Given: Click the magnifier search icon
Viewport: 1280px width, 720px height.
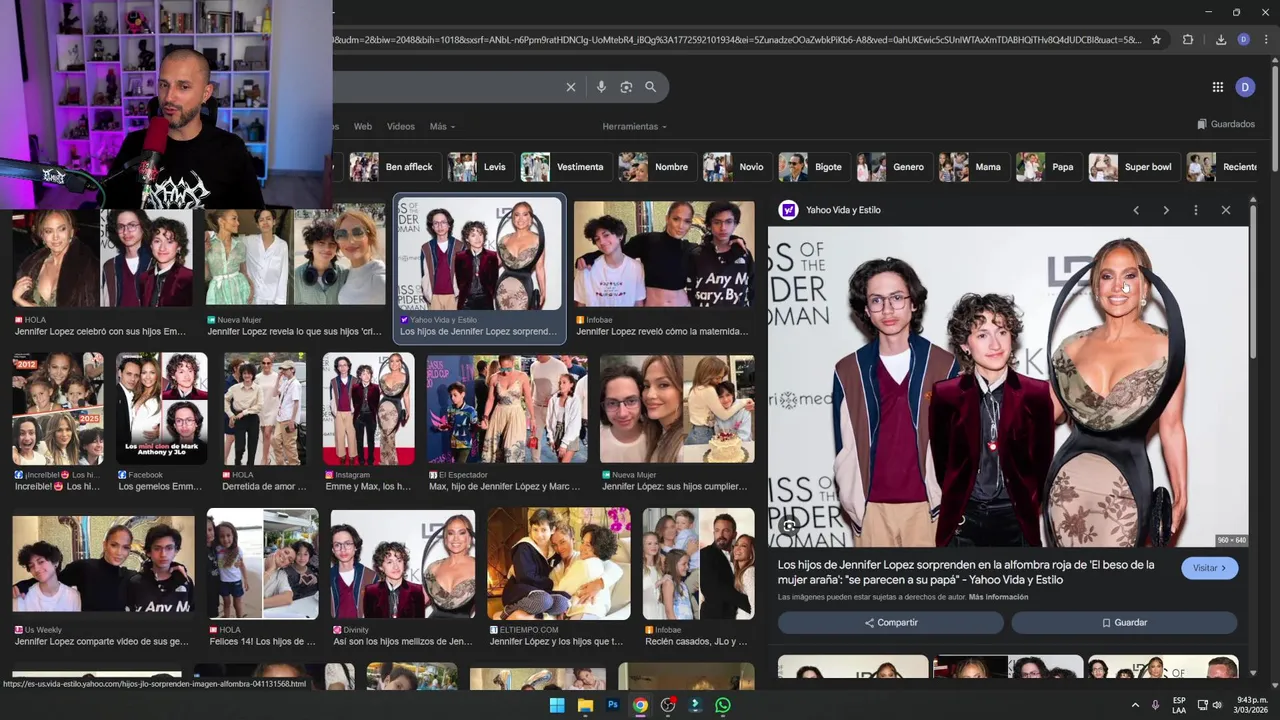Looking at the screenshot, I should [x=651, y=87].
